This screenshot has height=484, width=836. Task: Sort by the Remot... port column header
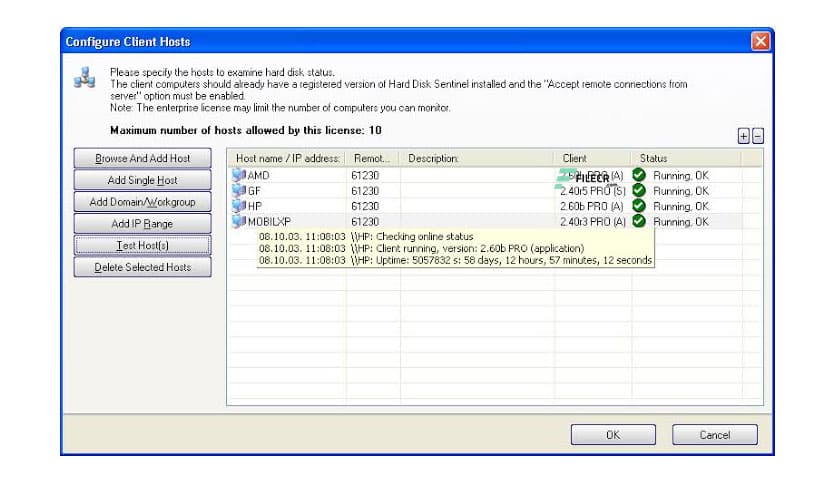pos(373,158)
